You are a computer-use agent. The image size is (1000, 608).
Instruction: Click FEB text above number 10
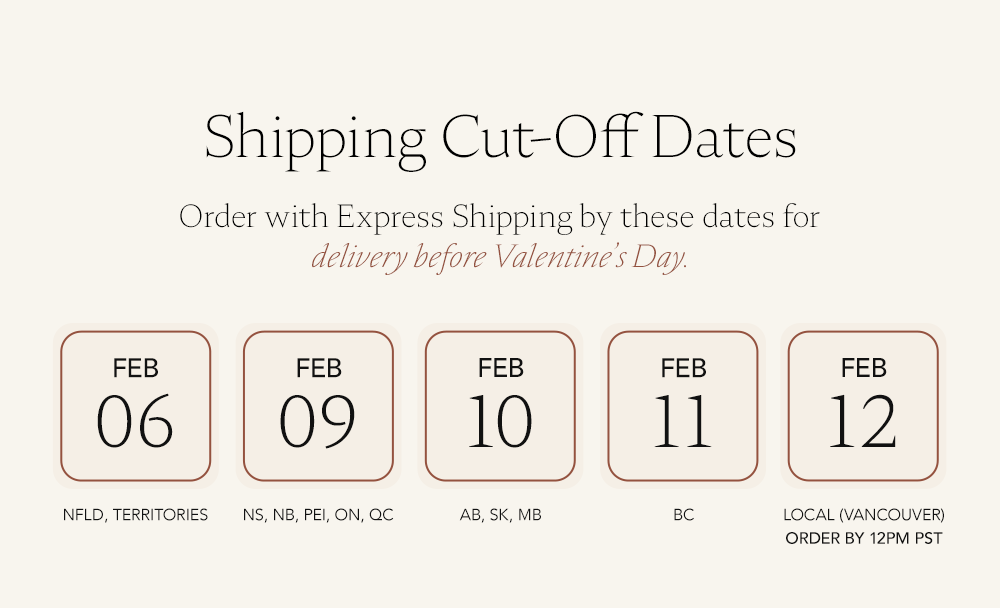501,368
